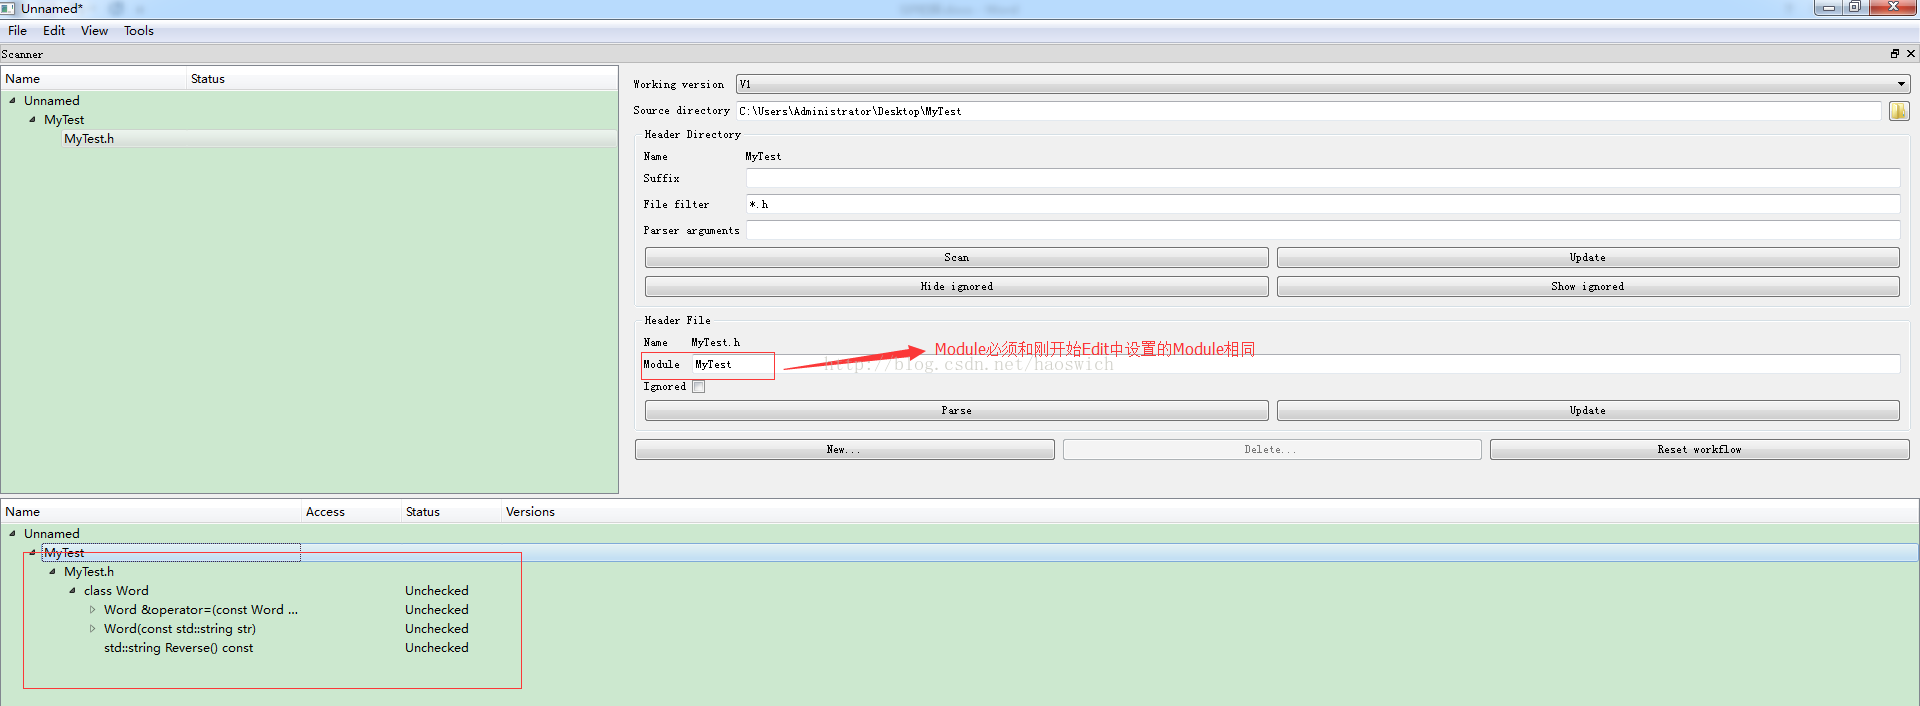The height and width of the screenshot is (706, 1920).
Task: Collapse class Word node
Action: point(72,590)
